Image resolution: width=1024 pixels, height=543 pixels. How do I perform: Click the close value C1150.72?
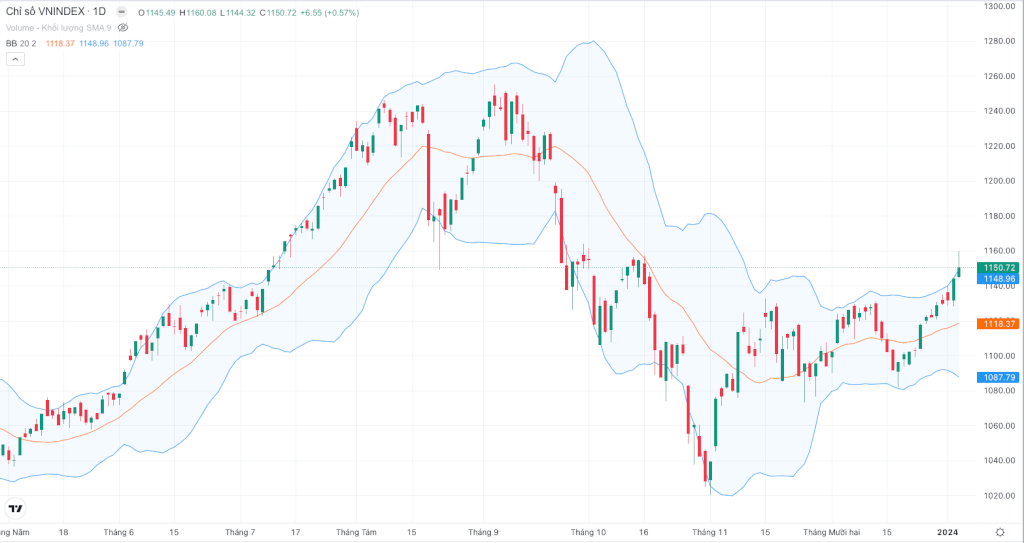(x=278, y=12)
